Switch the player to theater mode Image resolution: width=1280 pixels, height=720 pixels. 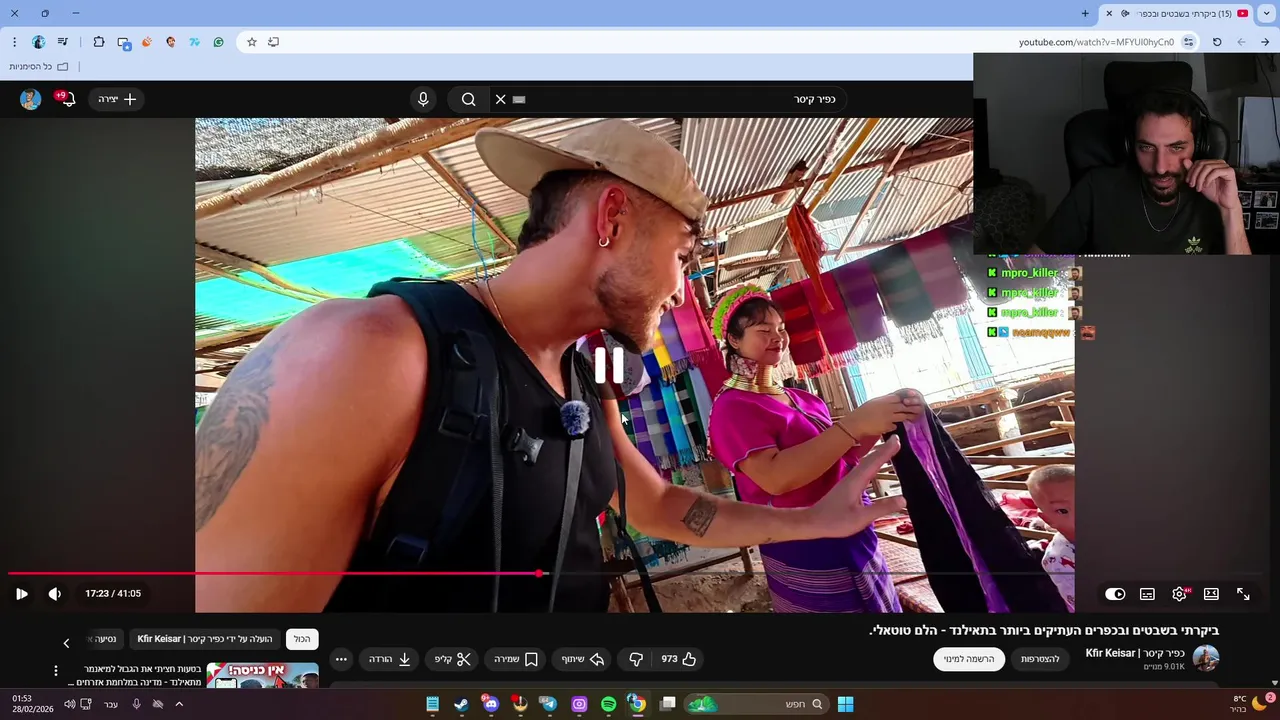pos(1211,594)
